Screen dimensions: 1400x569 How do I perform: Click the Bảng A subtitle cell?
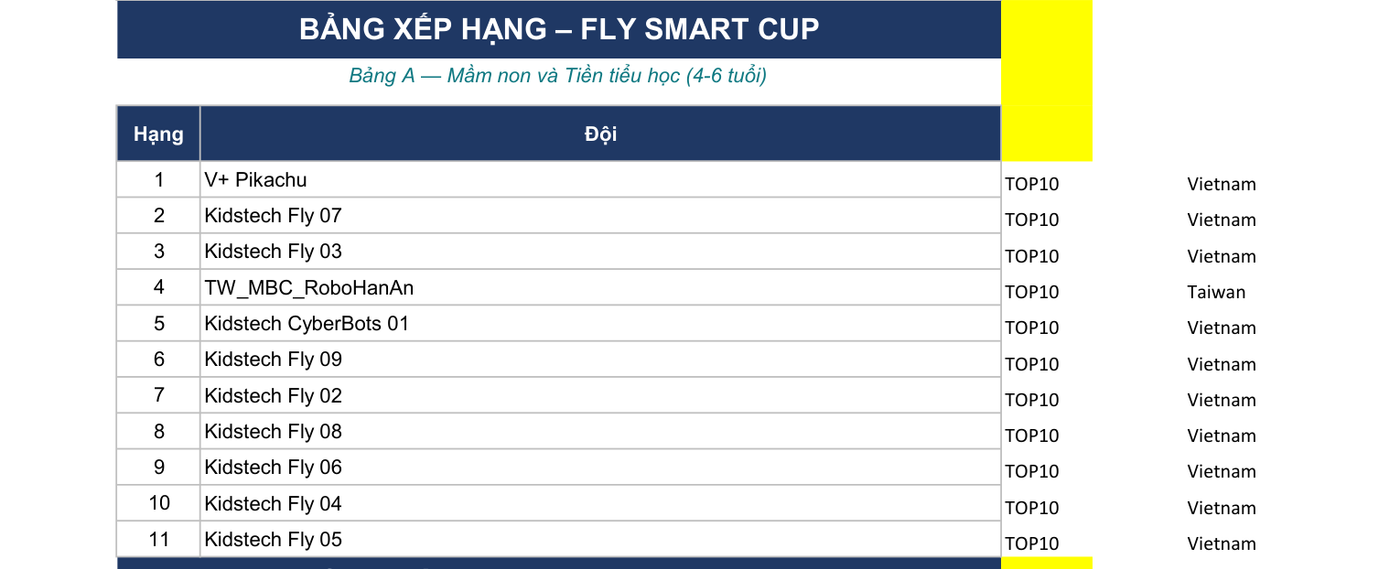click(x=559, y=76)
